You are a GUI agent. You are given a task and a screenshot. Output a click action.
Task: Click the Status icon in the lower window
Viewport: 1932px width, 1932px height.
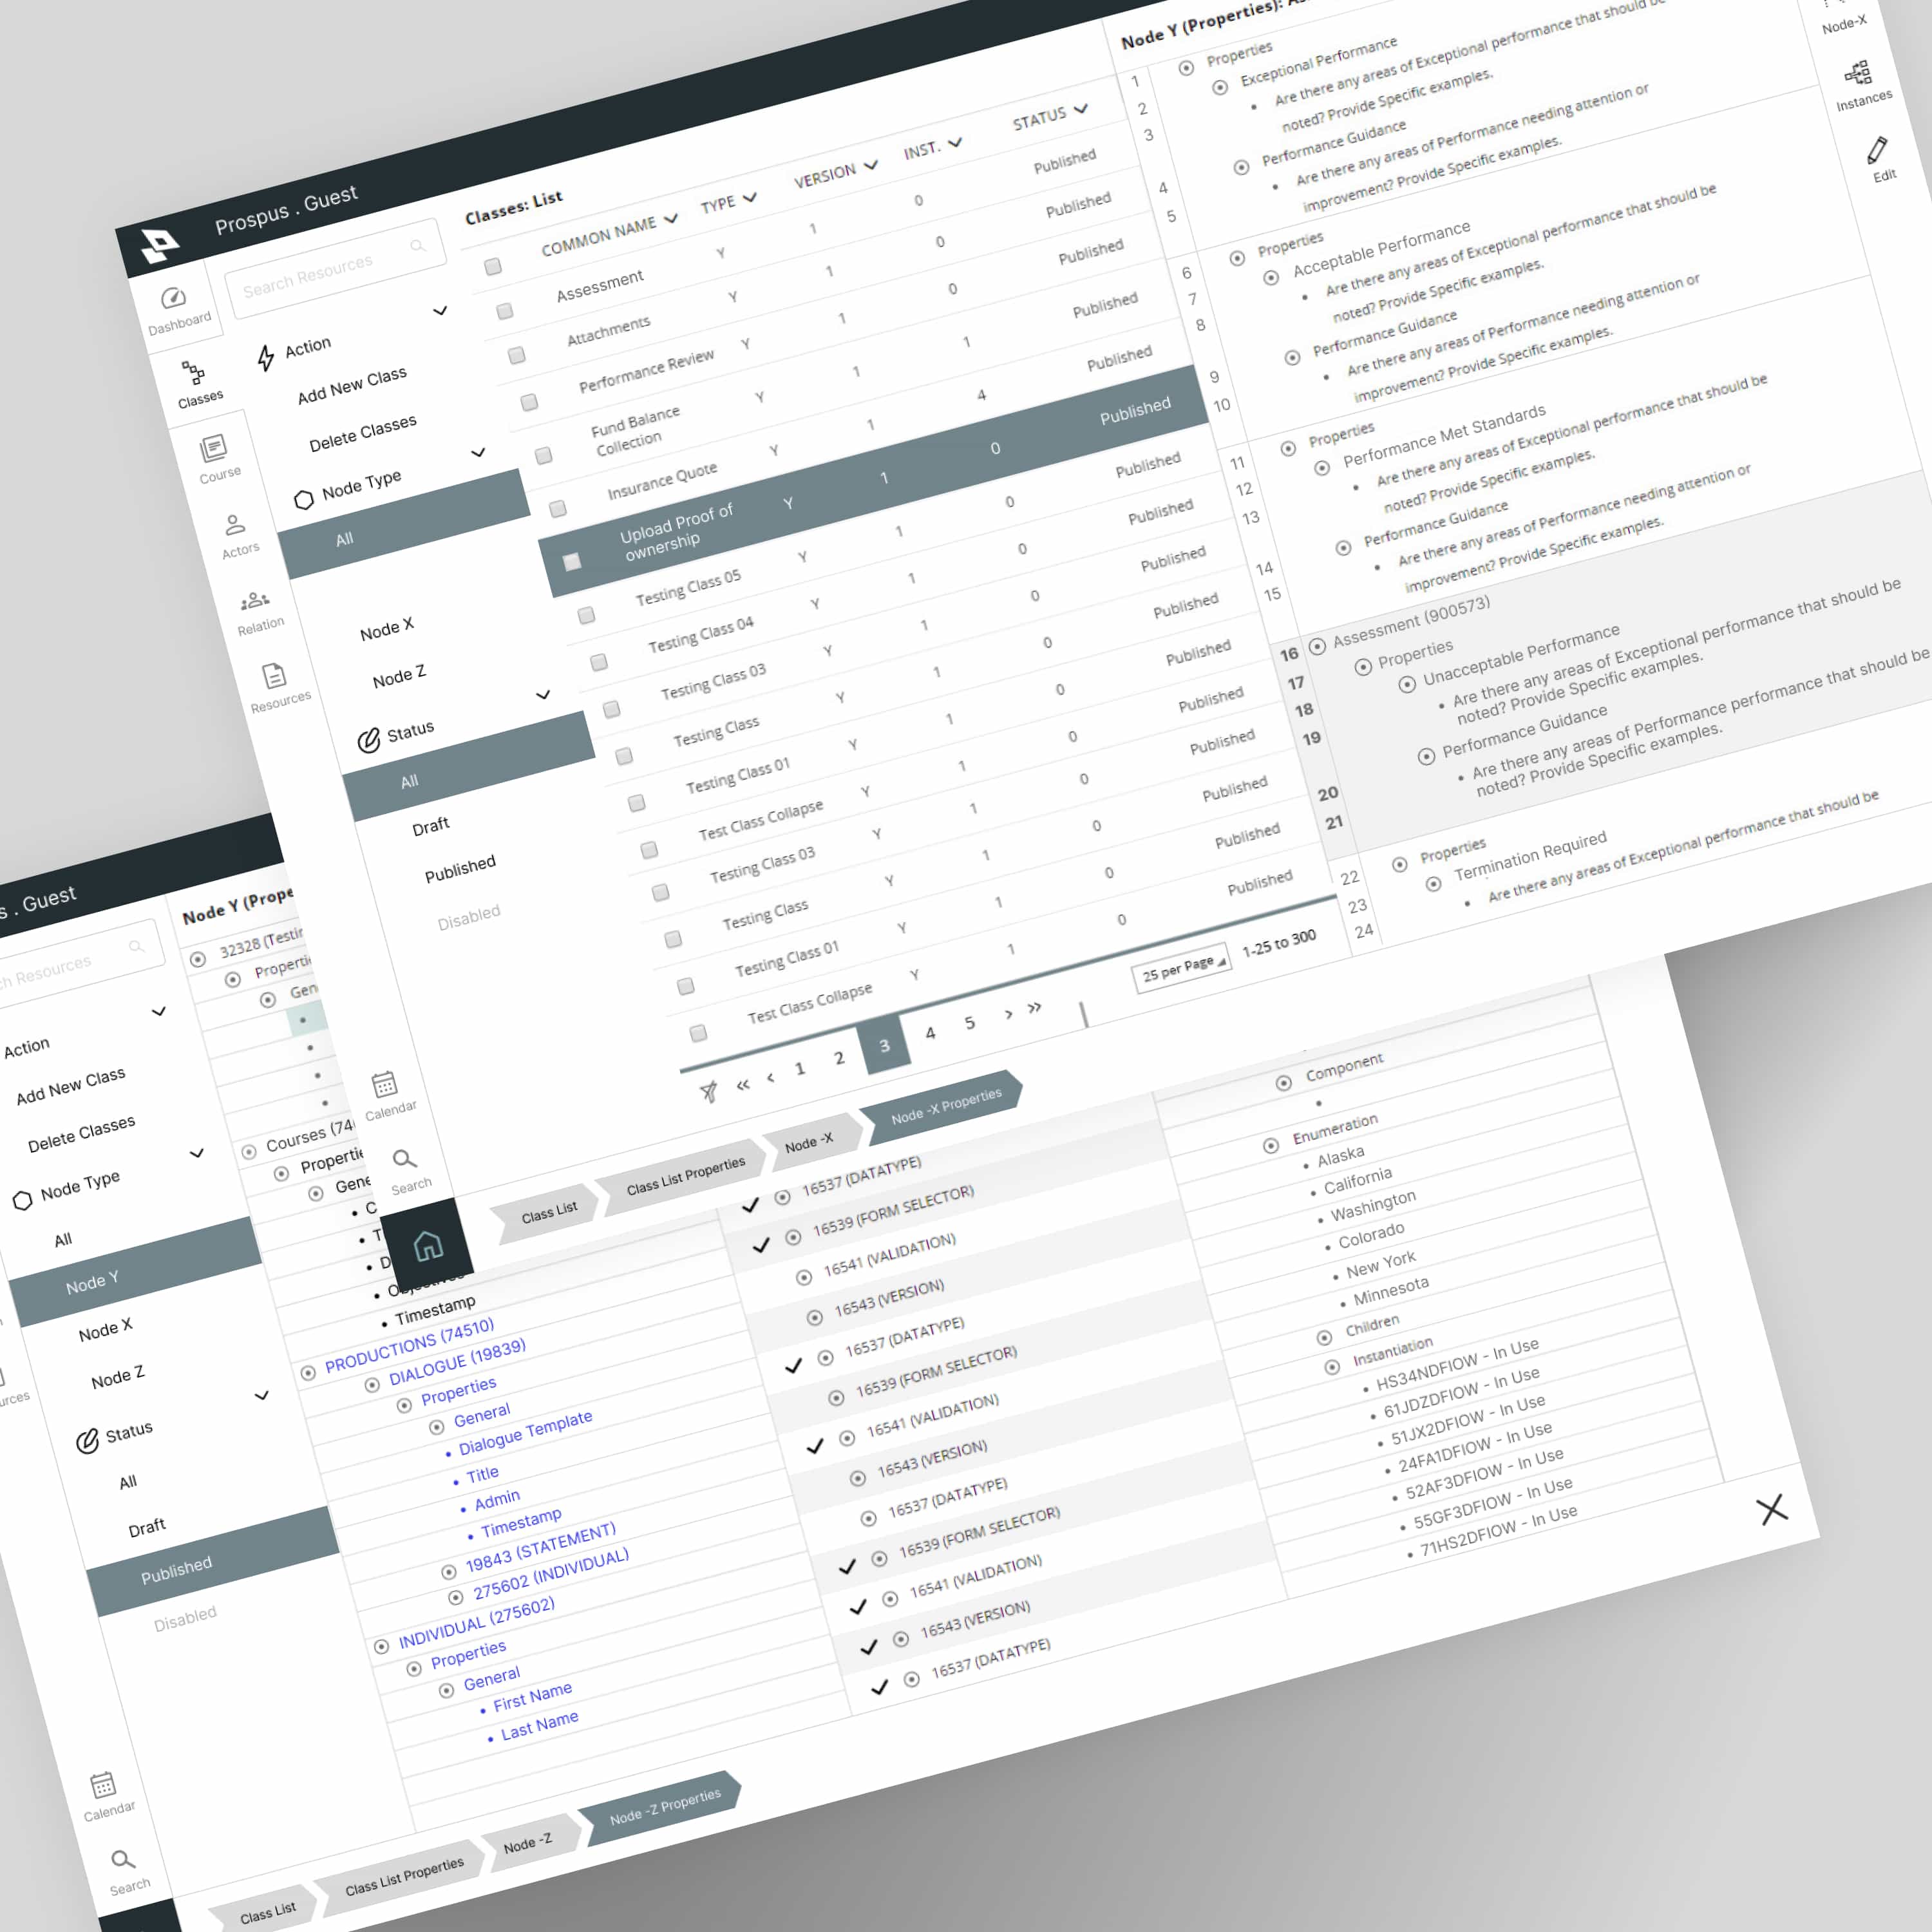pyautogui.click(x=87, y=1442)
